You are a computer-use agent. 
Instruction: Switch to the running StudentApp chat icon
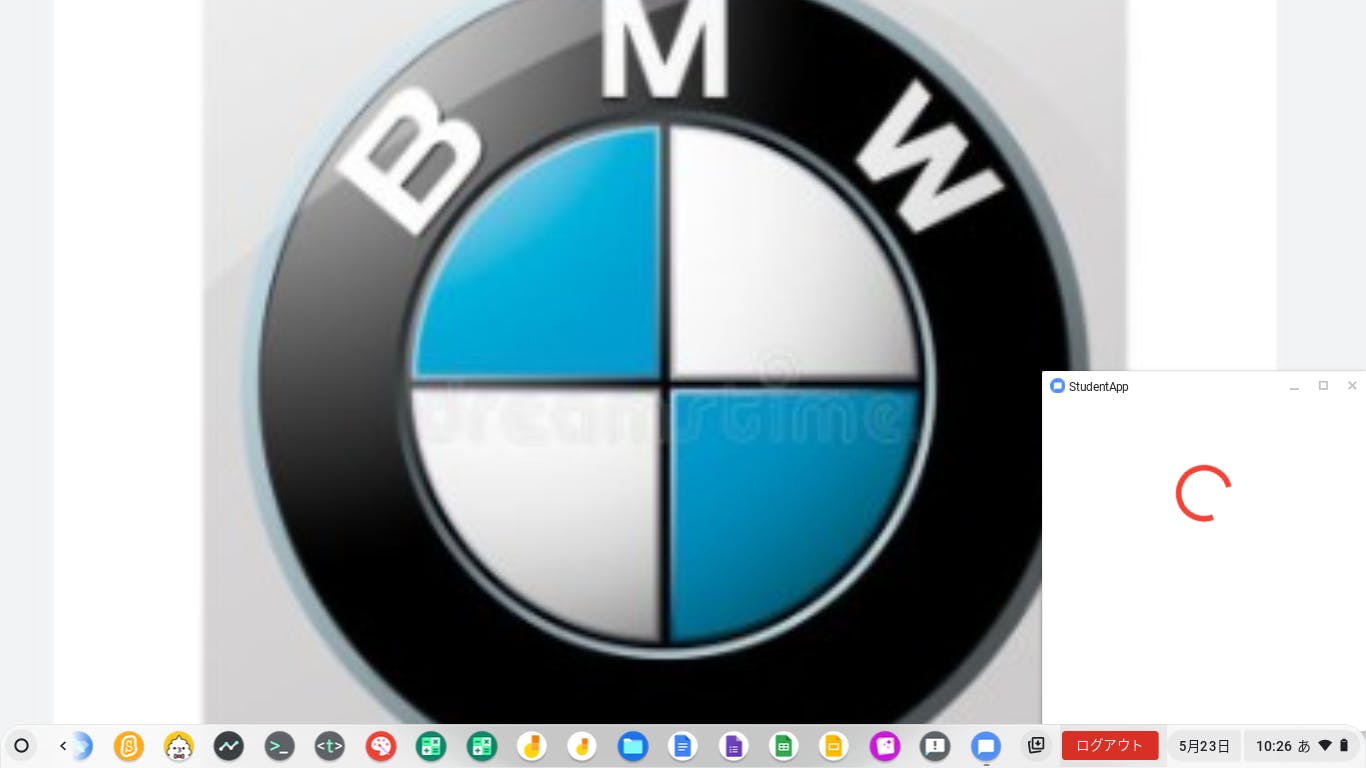tap(986, 746)
